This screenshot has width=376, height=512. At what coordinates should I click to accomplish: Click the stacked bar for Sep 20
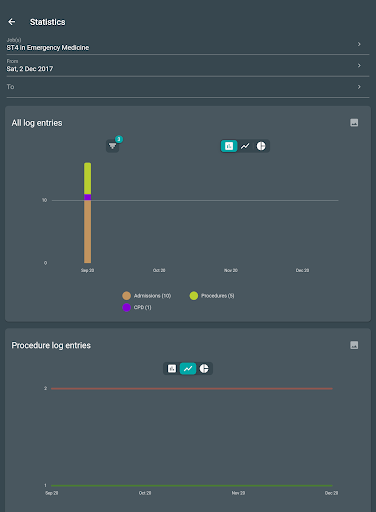point(87,213)
